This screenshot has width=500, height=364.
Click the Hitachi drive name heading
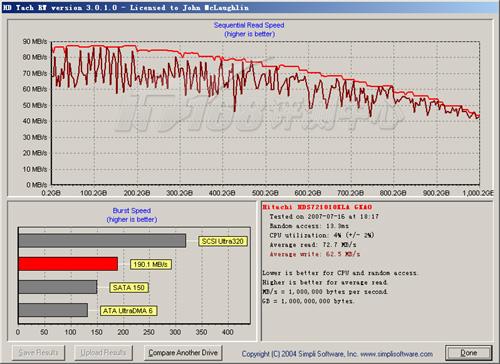point(317,207)
